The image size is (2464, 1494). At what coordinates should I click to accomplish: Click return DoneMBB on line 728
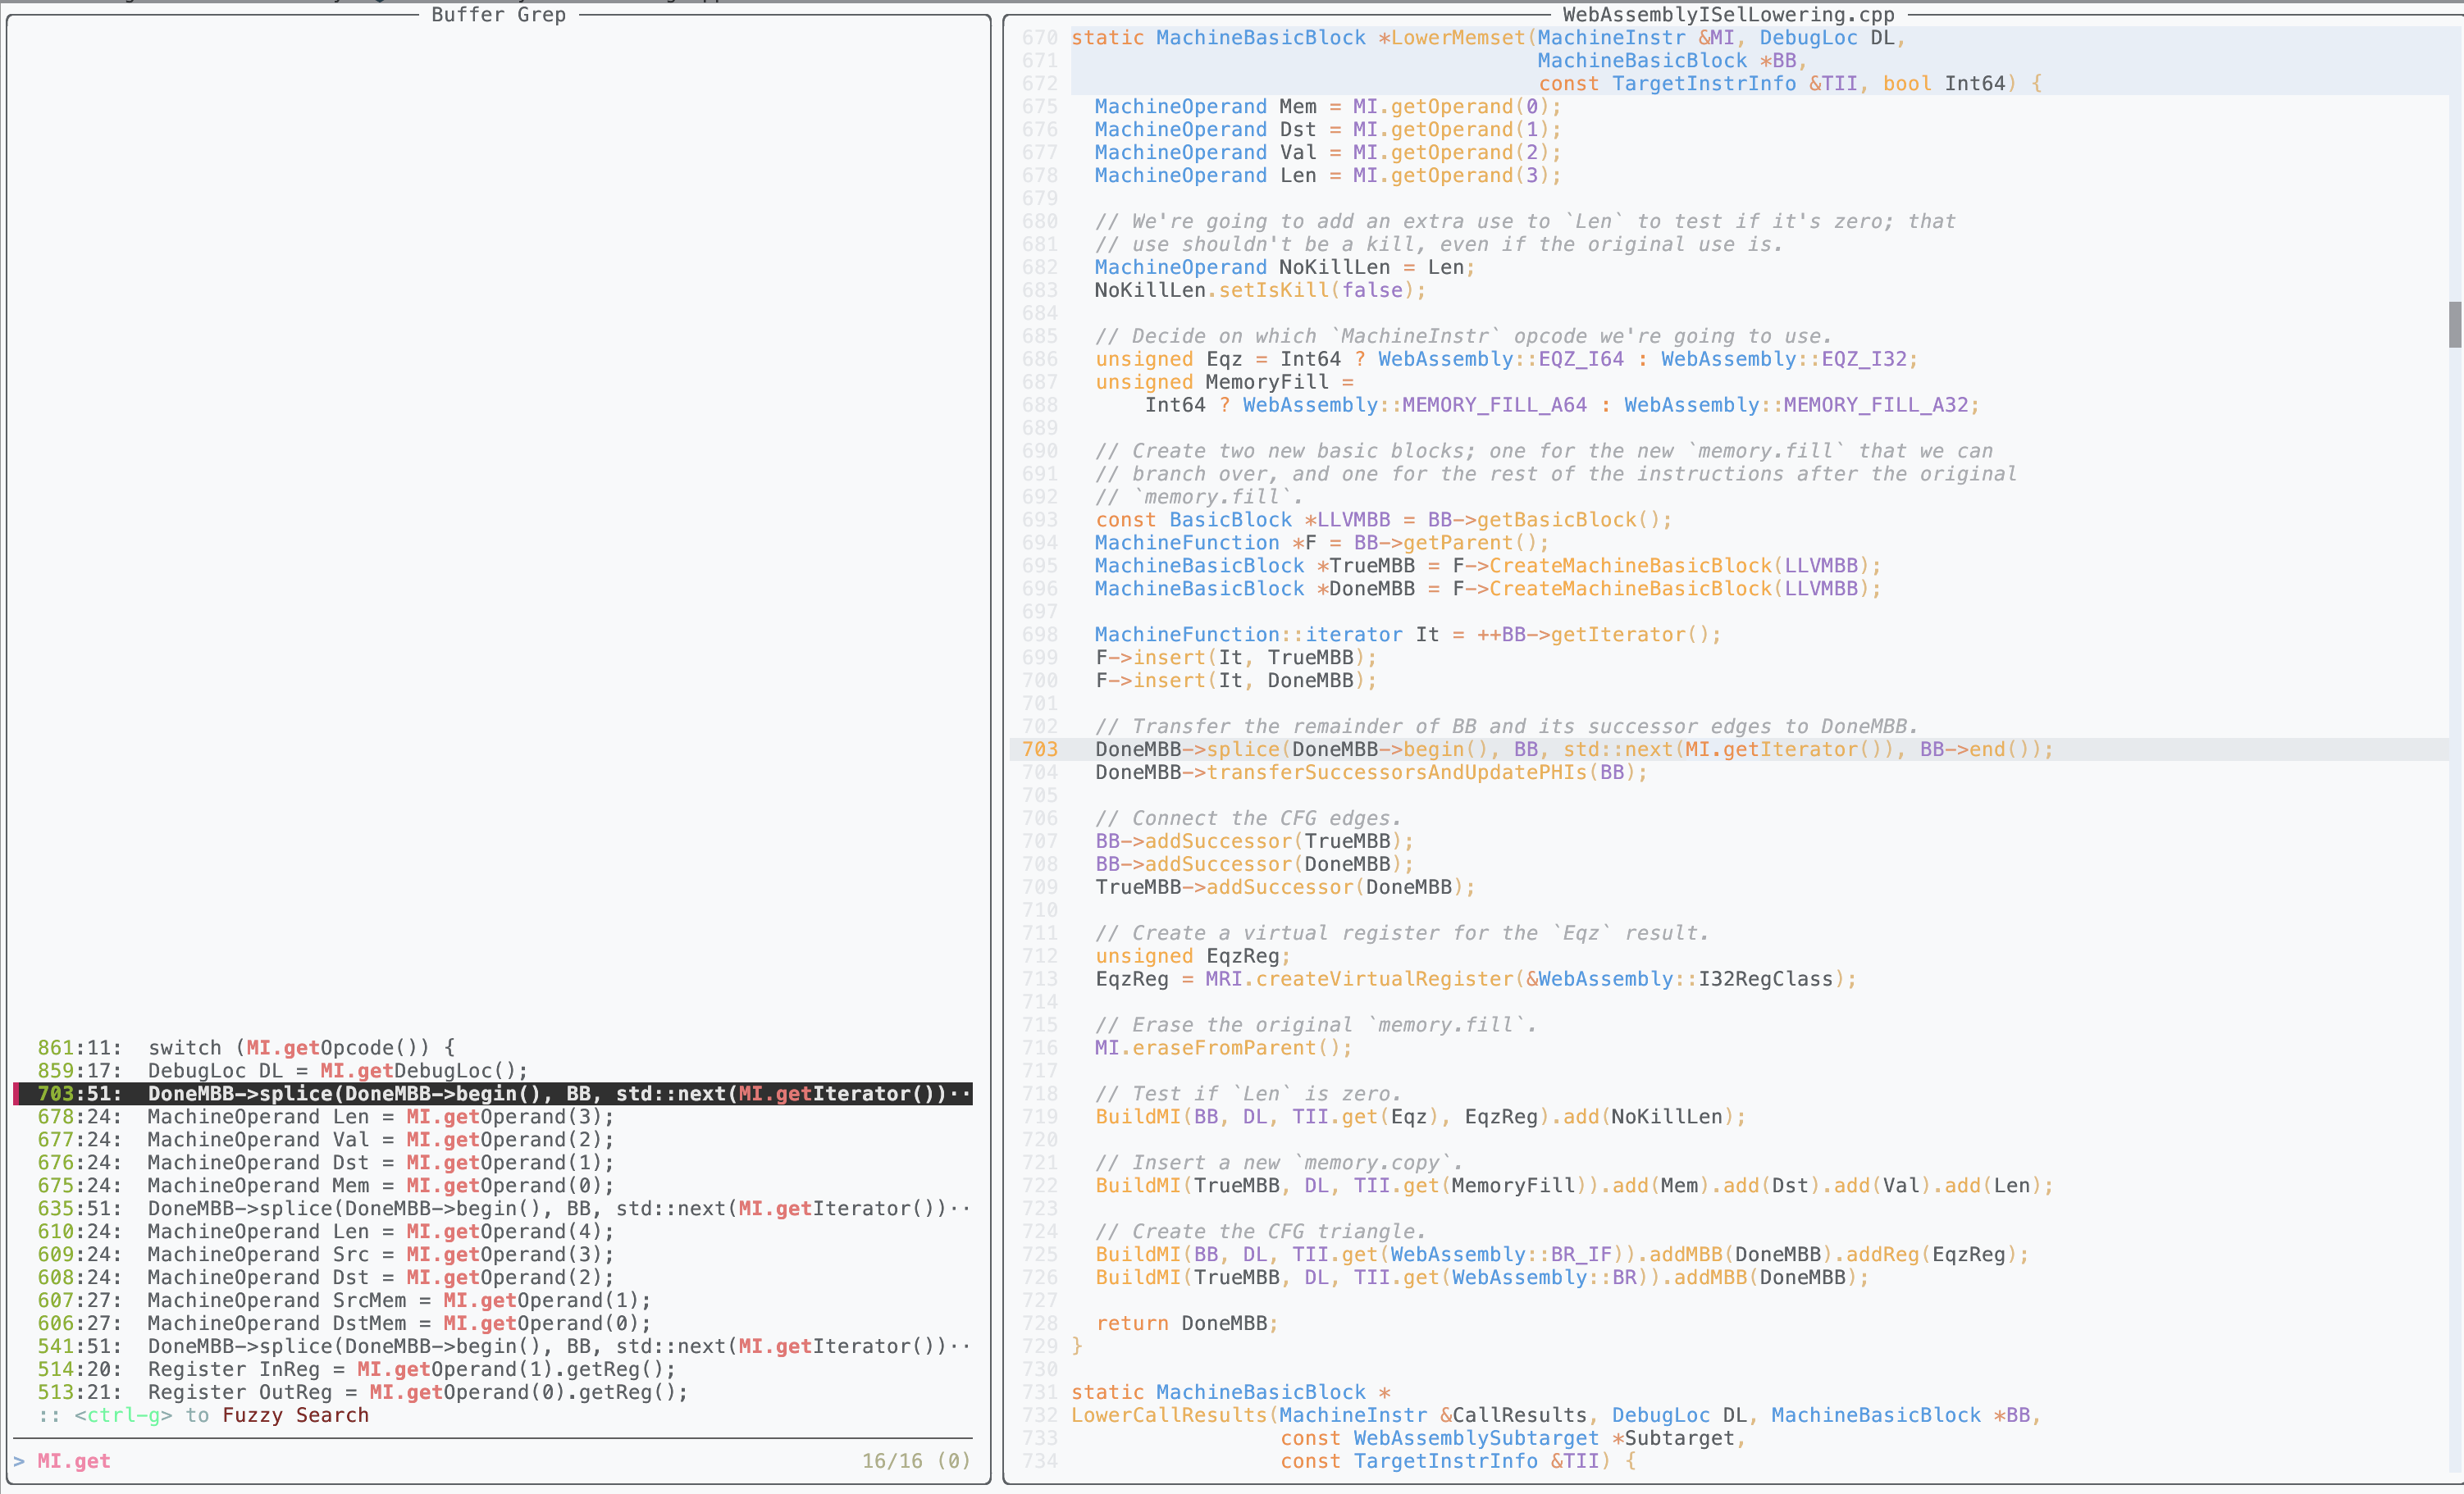[x=1187, y=1323]
